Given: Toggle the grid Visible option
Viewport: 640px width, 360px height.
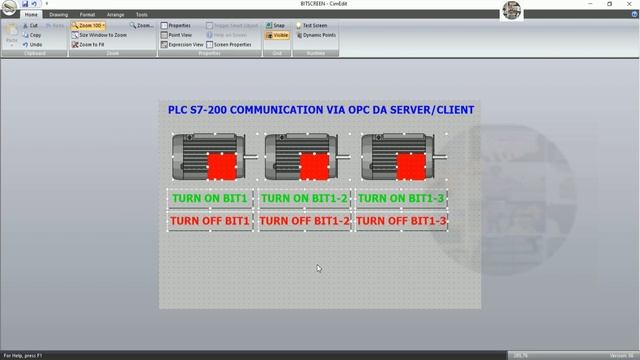Looking at the screenshot, I should pyautogui.click(x=277, y=35).
